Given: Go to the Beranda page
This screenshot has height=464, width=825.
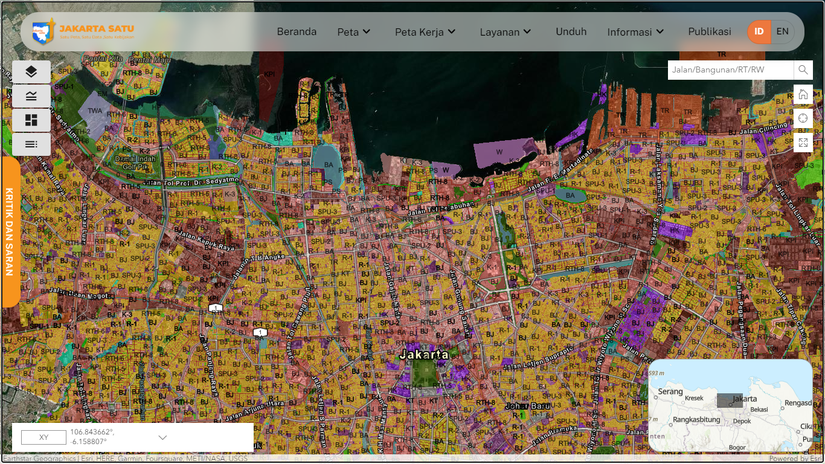Looking at the screenshot, I should pyautogui.click(x=297, y=32).
